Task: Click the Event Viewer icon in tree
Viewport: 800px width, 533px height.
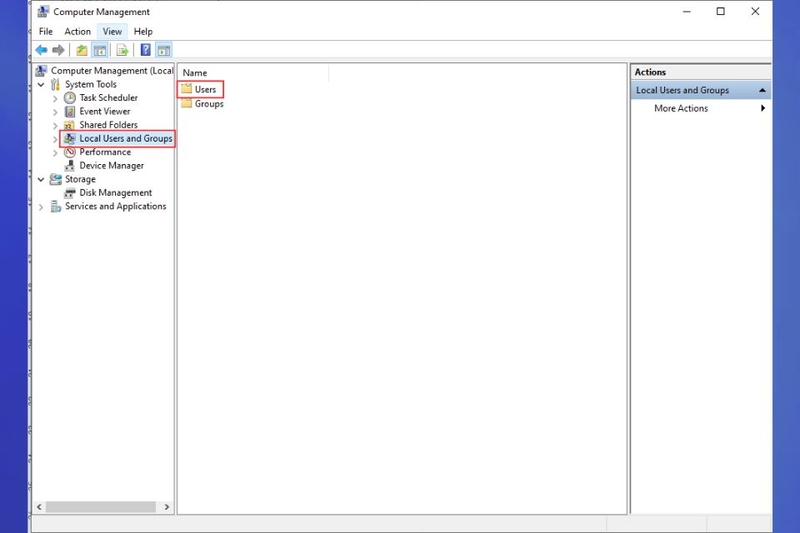Action: [70, 111]
